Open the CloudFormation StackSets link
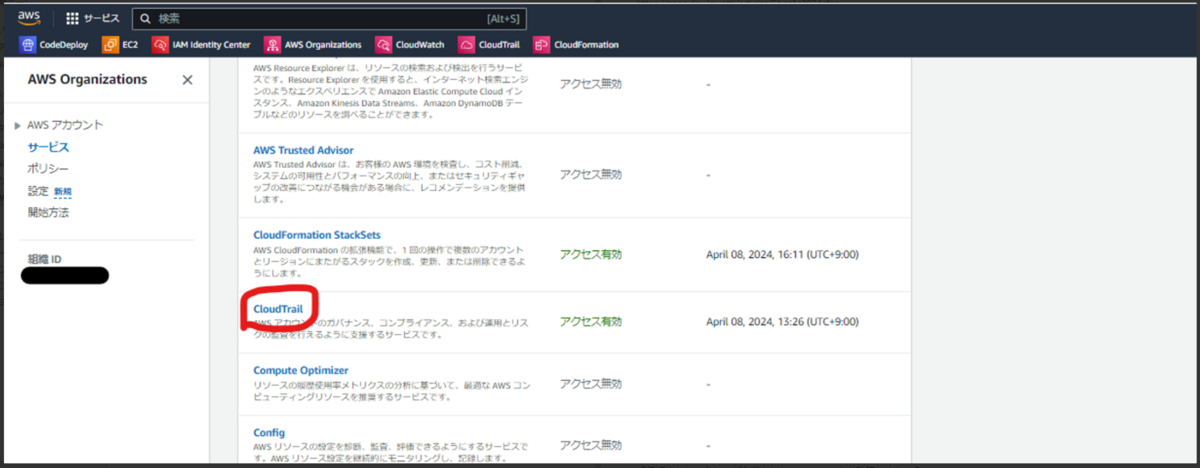Screen dimensions: 1200x468 [x=317, y=235]
